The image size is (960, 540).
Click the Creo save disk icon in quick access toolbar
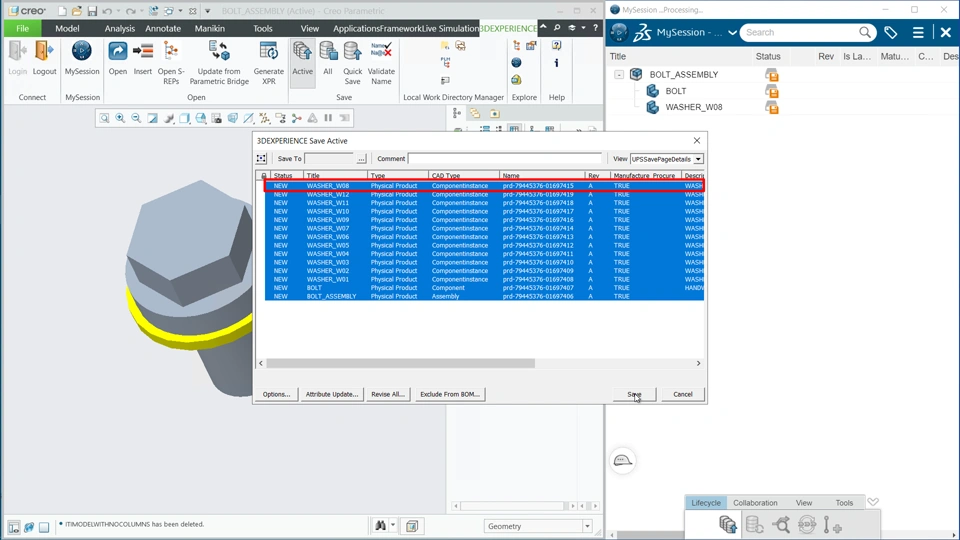coord(92,11)
